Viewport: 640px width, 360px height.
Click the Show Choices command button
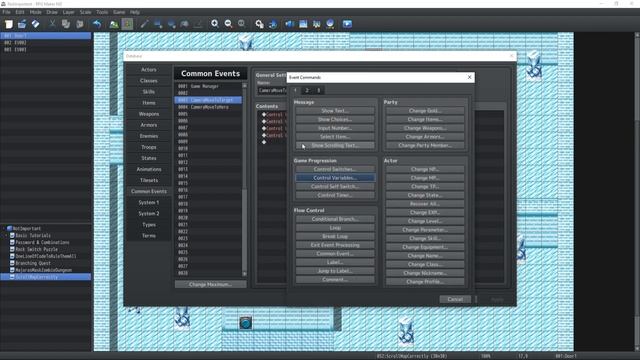pyautogui.click(x=335, y=120)
